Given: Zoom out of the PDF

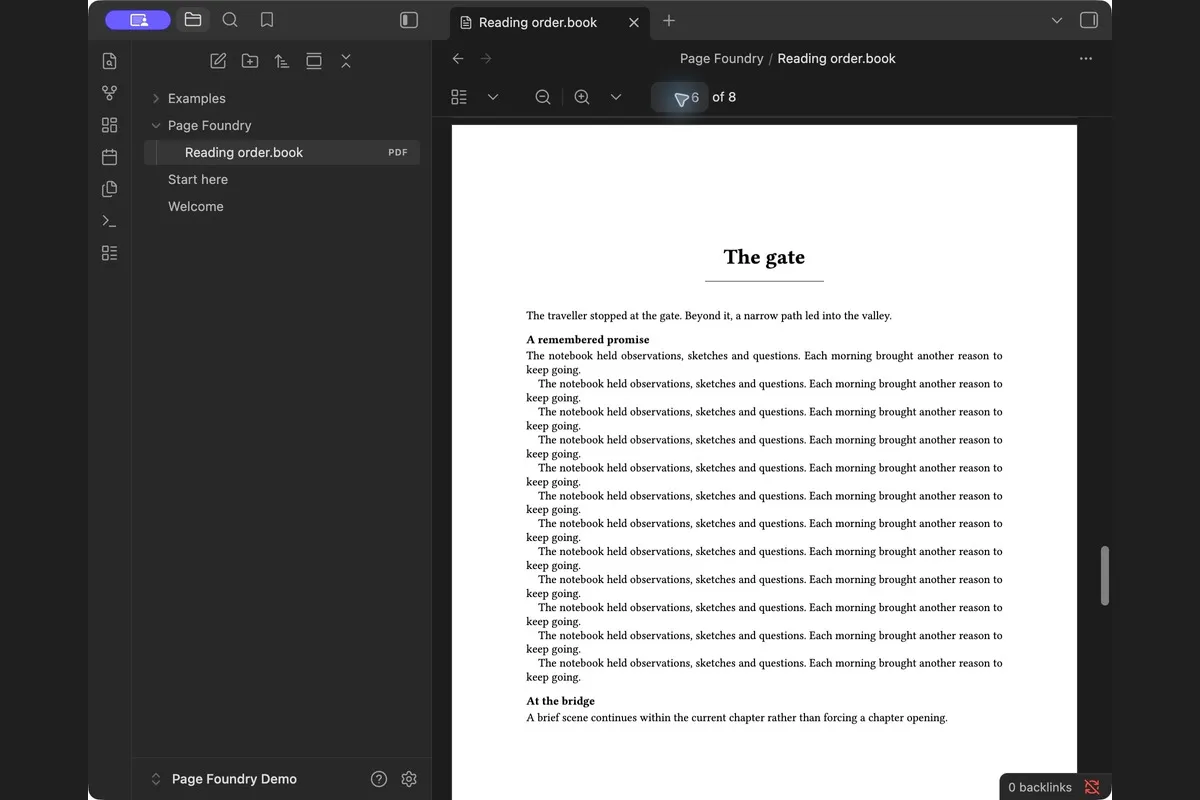Looking at the screenshot, I should 543,97.
